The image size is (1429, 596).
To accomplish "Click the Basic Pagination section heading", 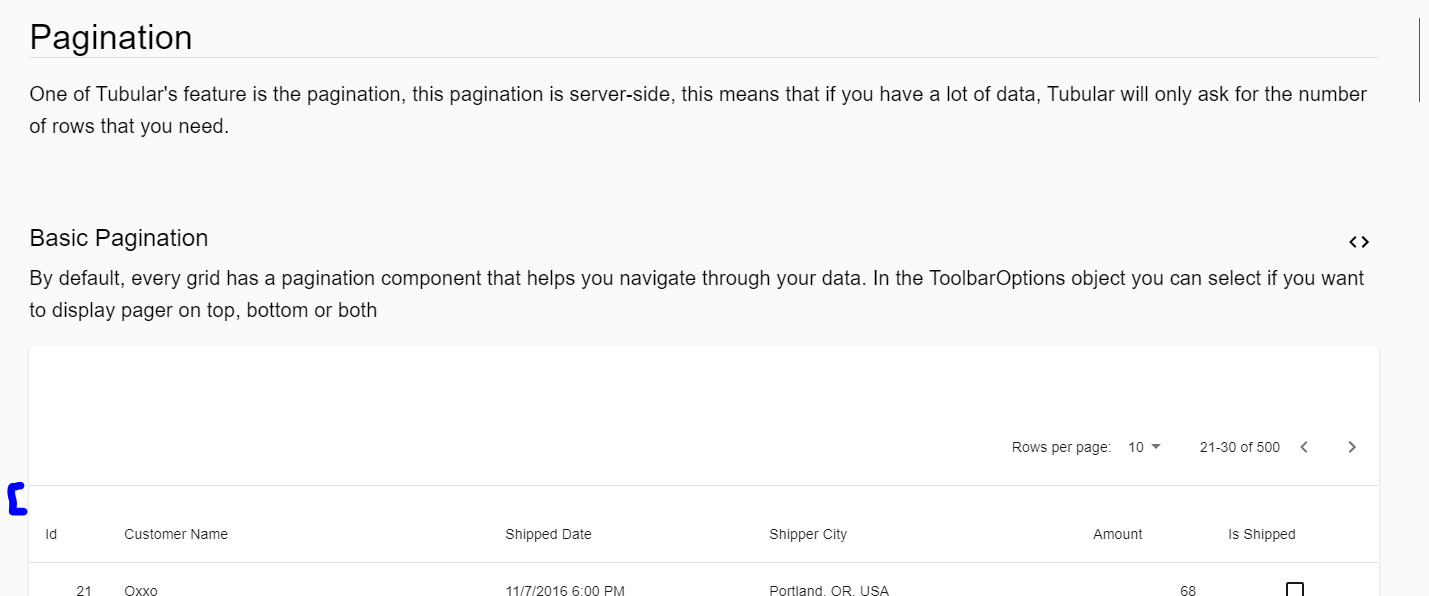I will (x=118, y=238).
